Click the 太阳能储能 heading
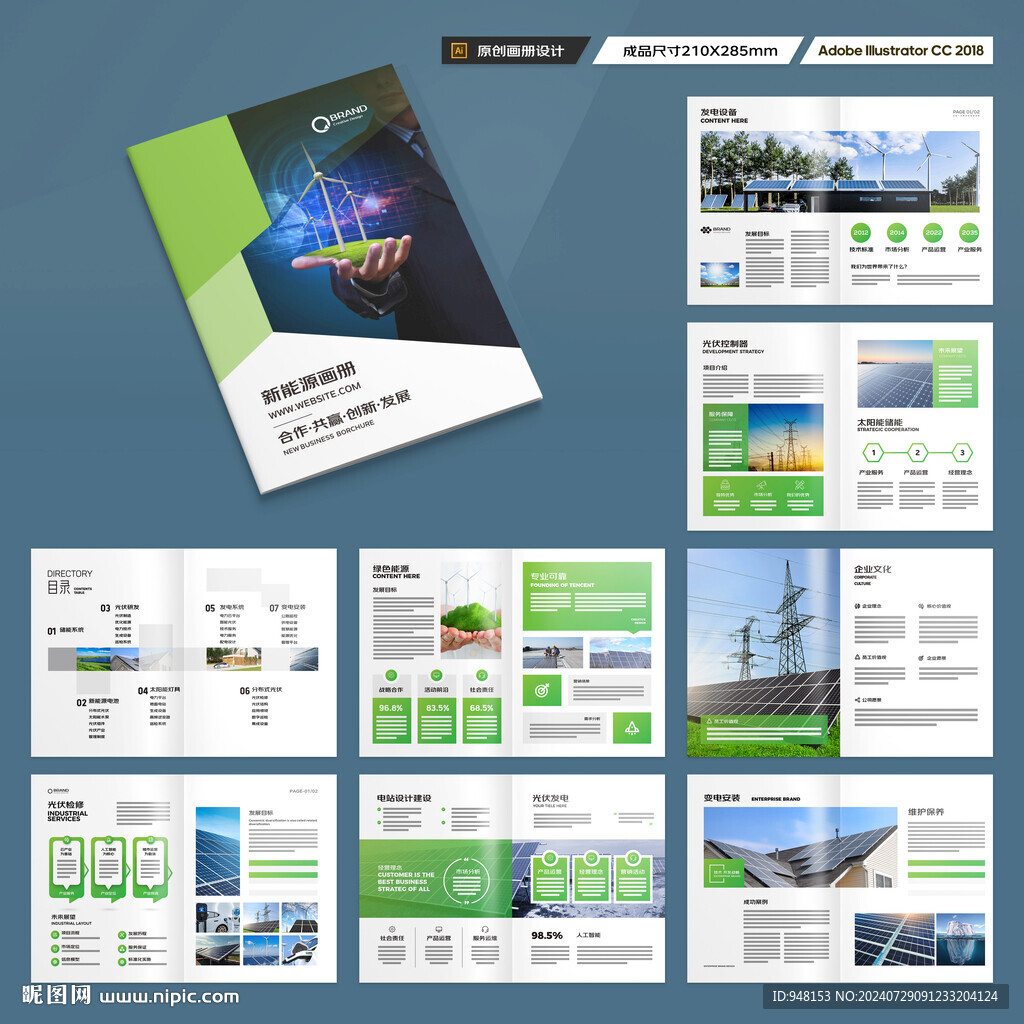Screen dimensions: 1024x1024 [x=880, y=422]
